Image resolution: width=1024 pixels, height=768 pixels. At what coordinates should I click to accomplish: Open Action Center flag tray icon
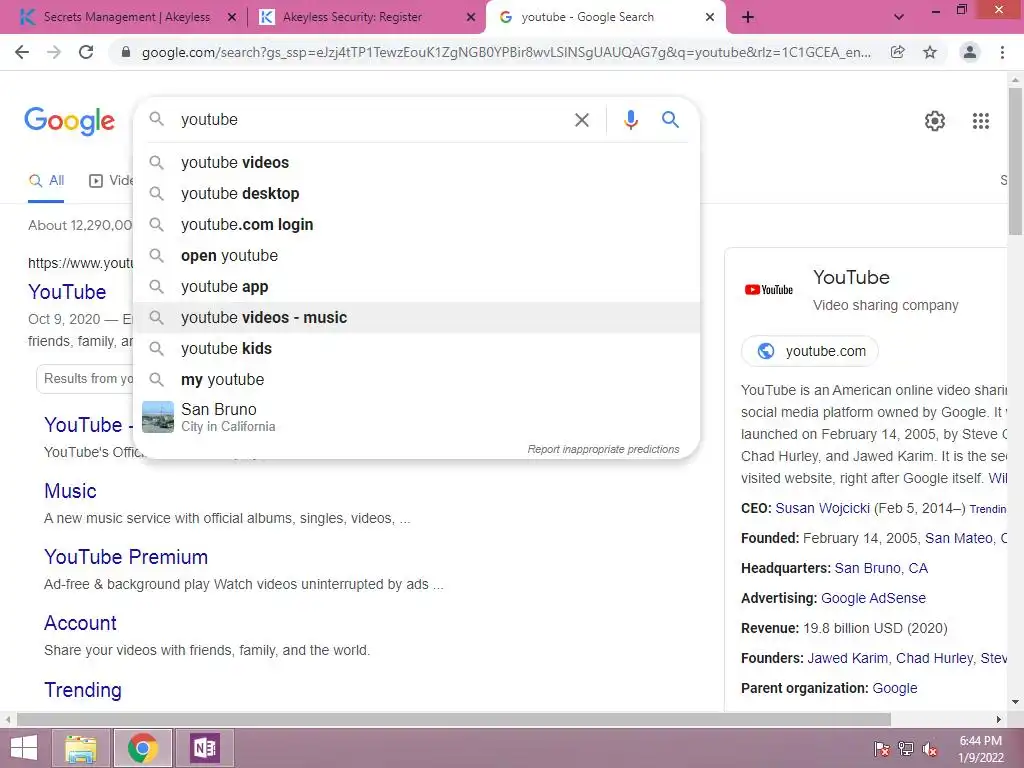click(x=882, y=749)
